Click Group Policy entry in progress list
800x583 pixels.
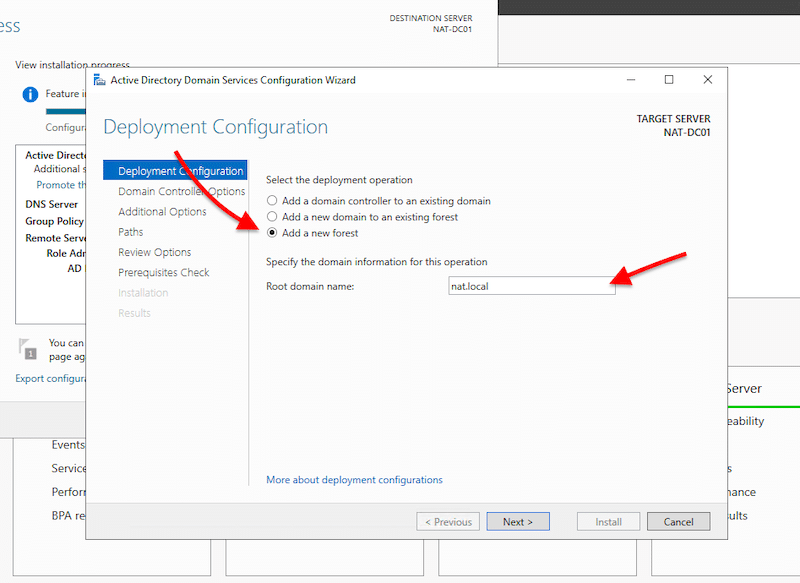pos(55,221)
